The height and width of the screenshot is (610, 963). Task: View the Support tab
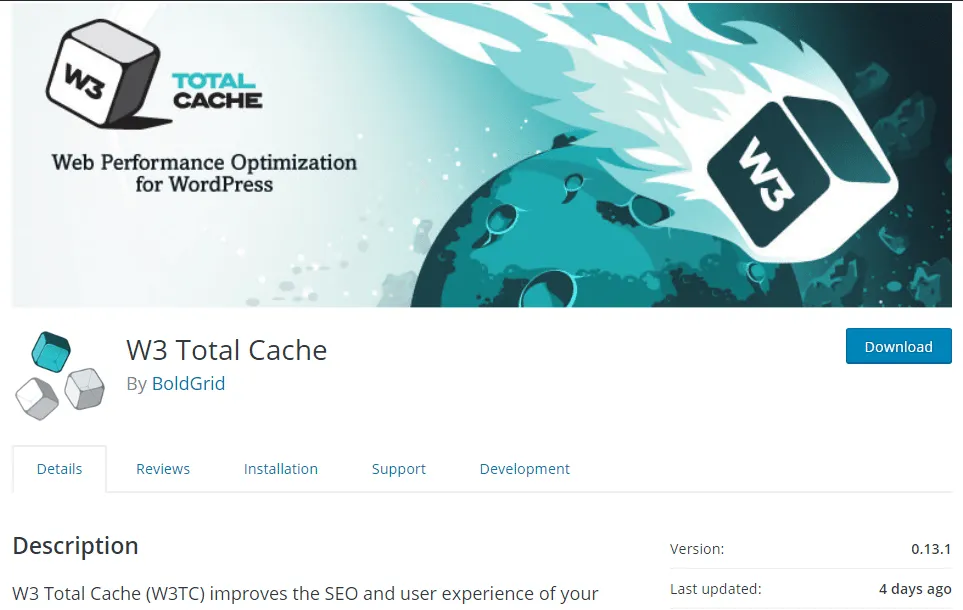pos(398,468)
